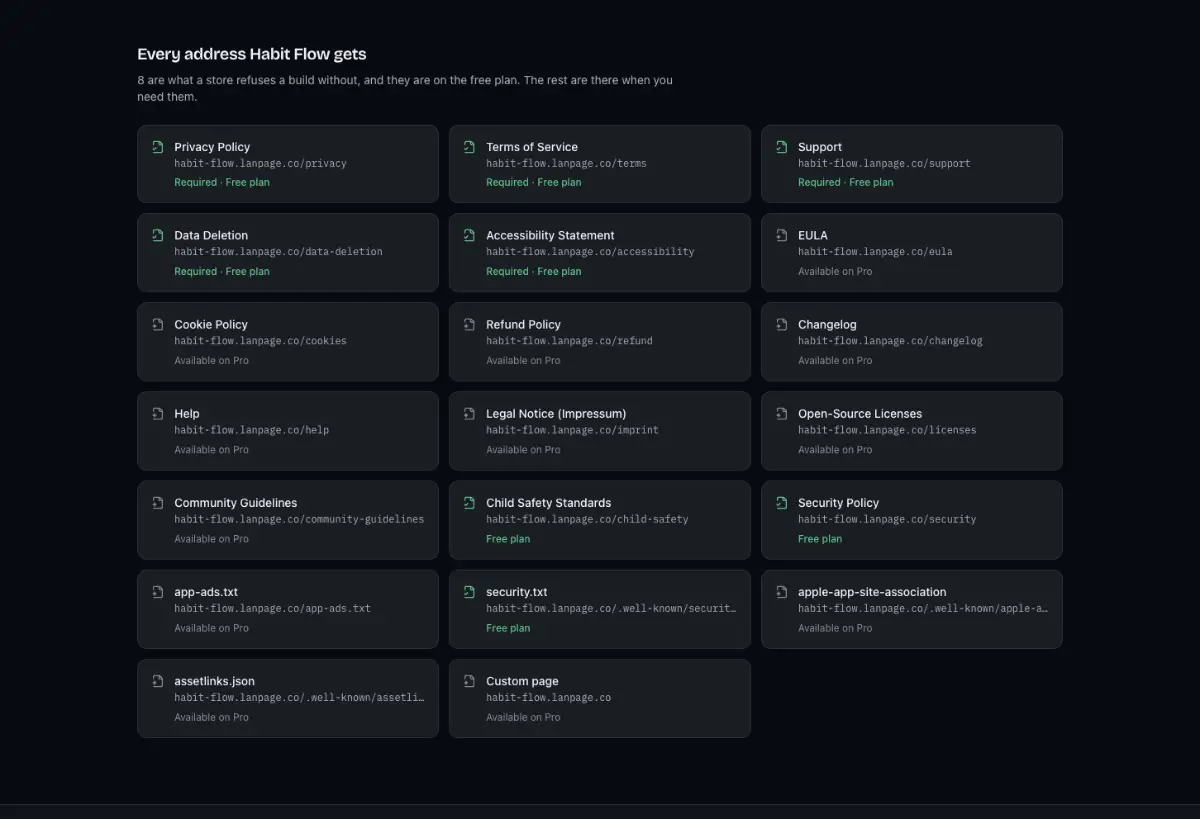Click the file icon beside Accessibility Statement
The image size is (1200, 819).
coord(470,236)
